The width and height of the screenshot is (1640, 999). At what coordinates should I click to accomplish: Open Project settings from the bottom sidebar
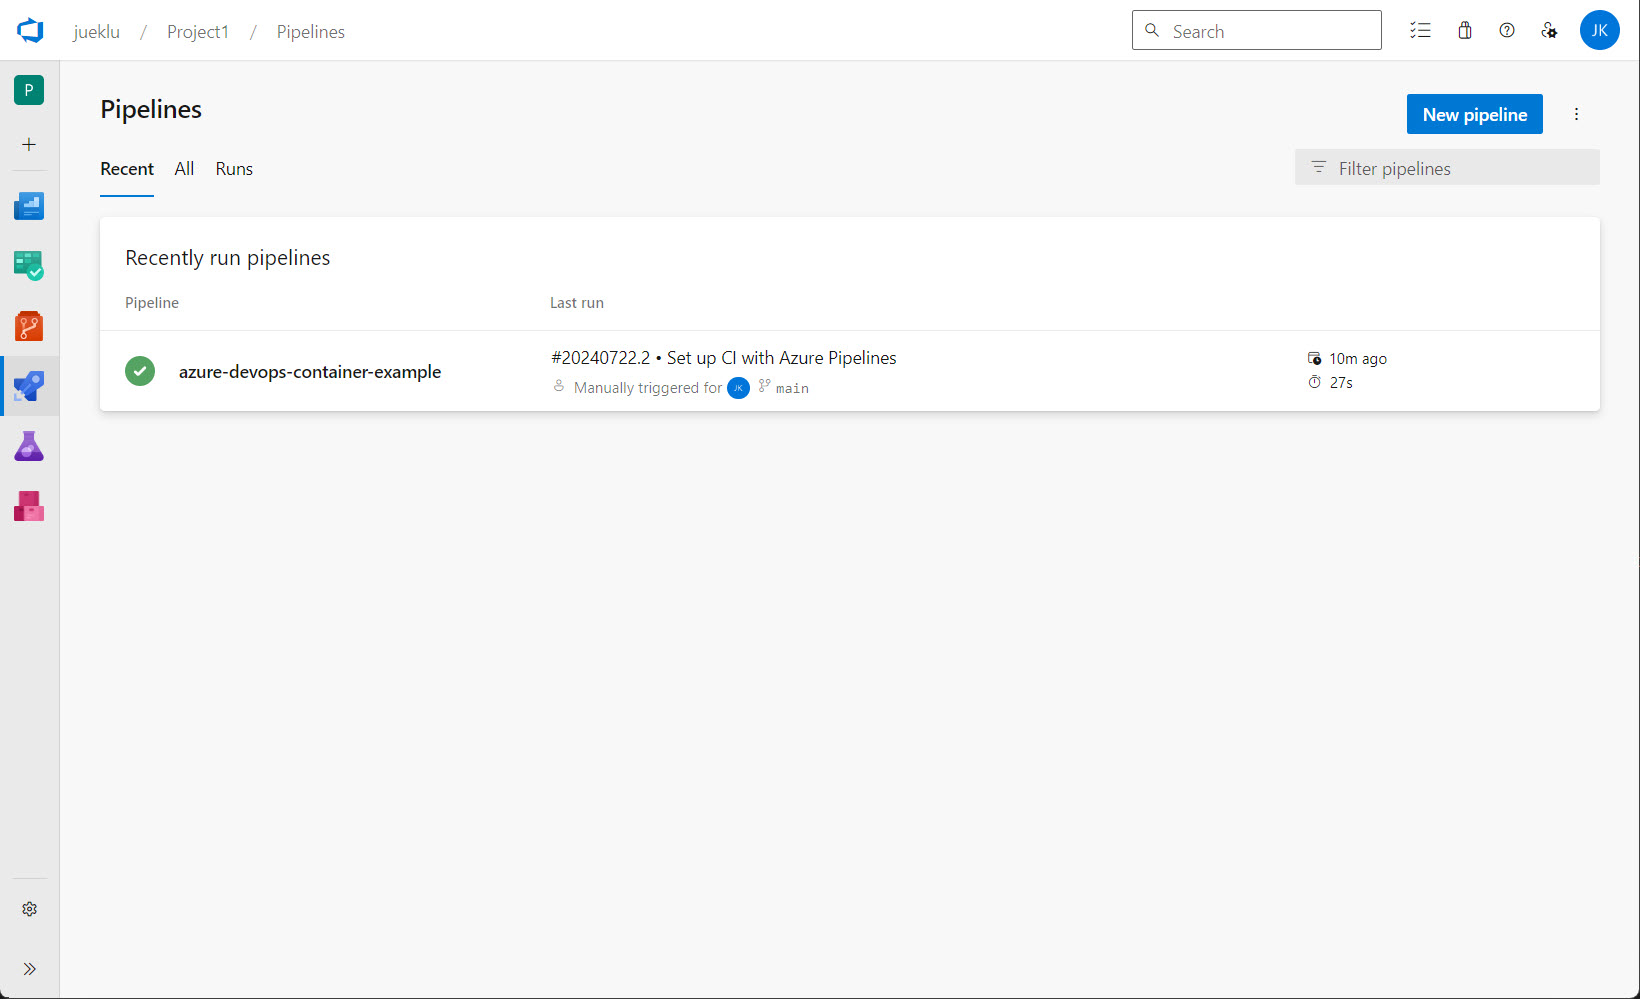point(29,908)
